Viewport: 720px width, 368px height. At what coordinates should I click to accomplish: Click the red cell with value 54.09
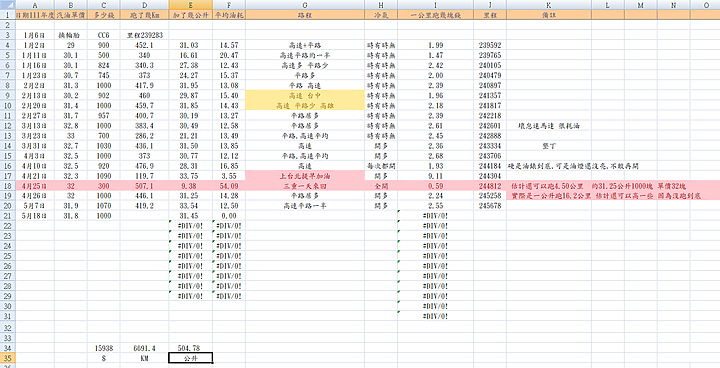tap(229, 186)
